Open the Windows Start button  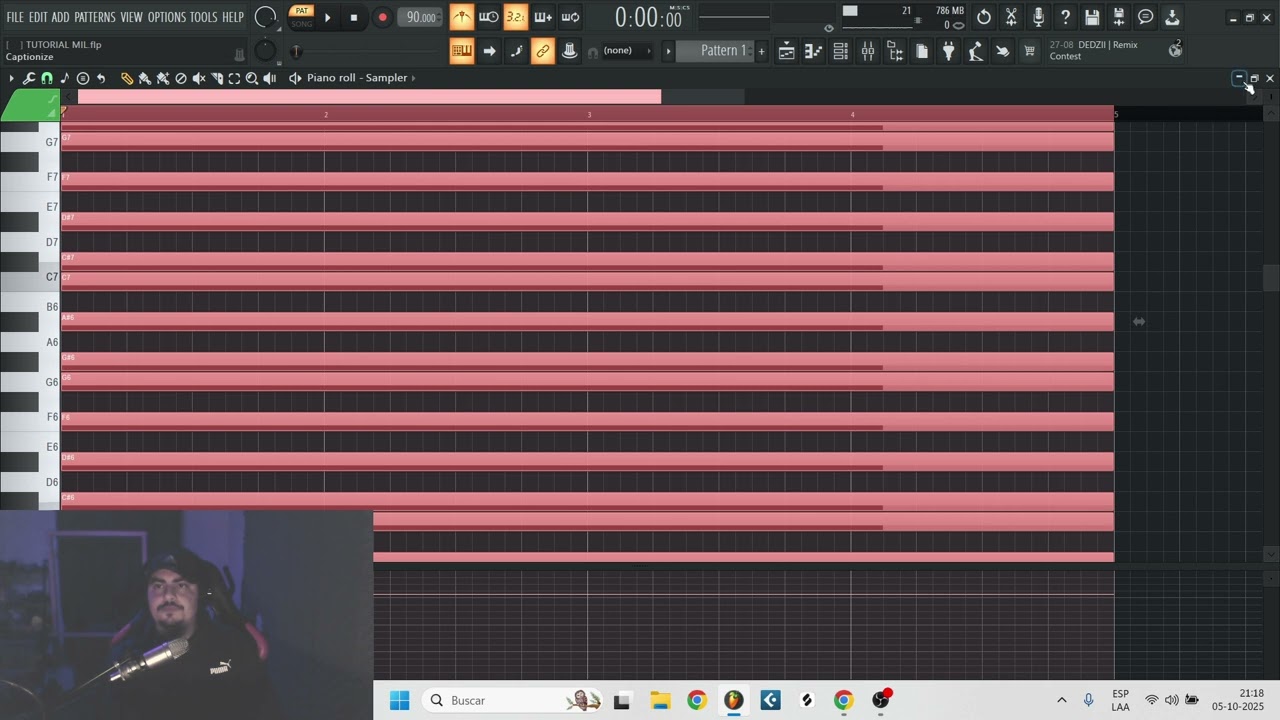(x=399, y=700)
